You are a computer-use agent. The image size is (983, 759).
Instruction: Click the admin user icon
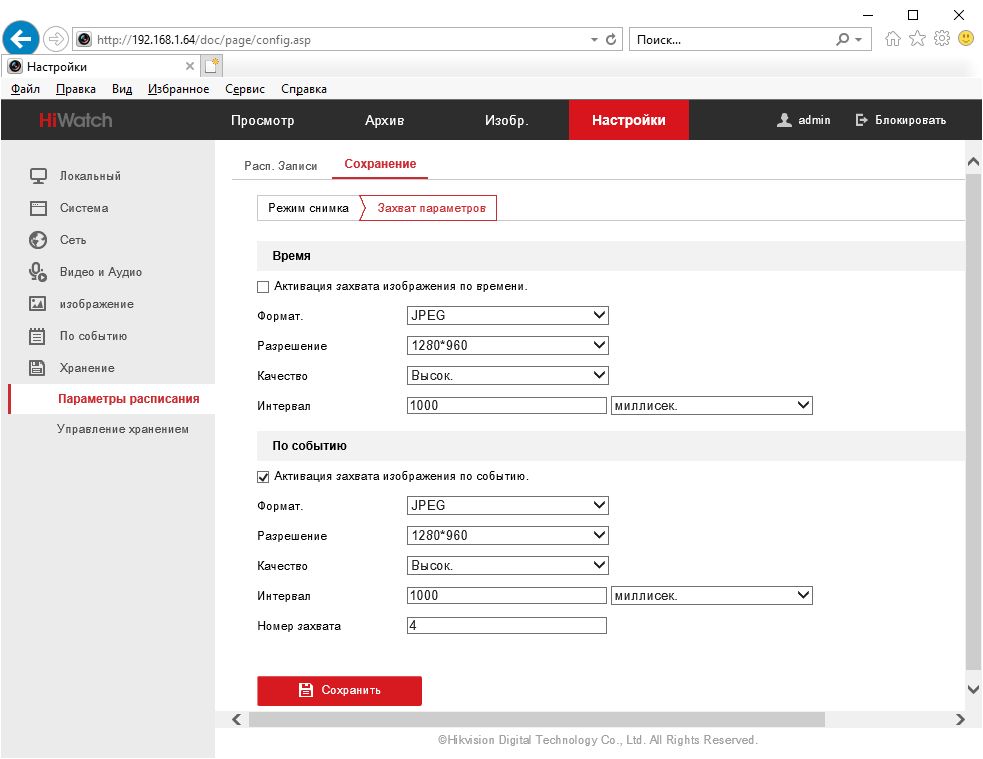pyautogui.click(x=784, y=120)
